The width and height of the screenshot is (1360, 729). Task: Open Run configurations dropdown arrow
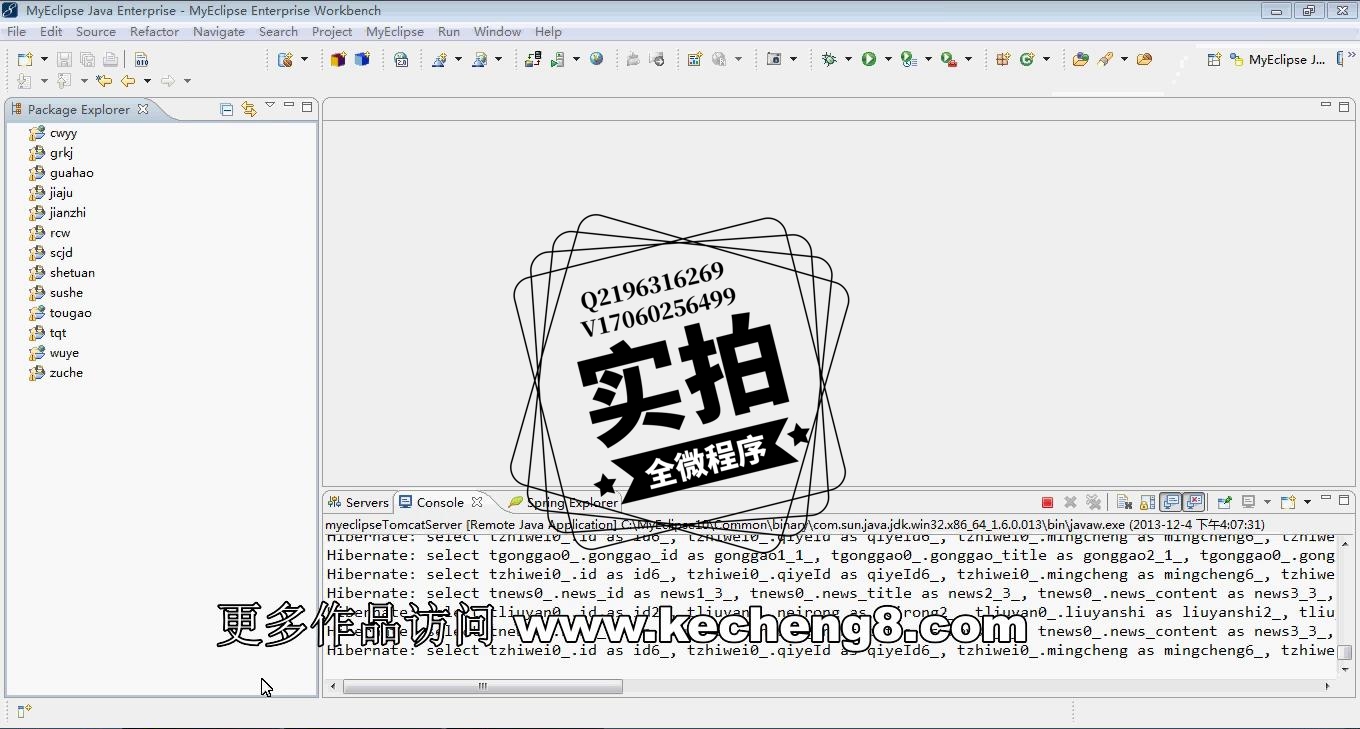coord(888,60)
